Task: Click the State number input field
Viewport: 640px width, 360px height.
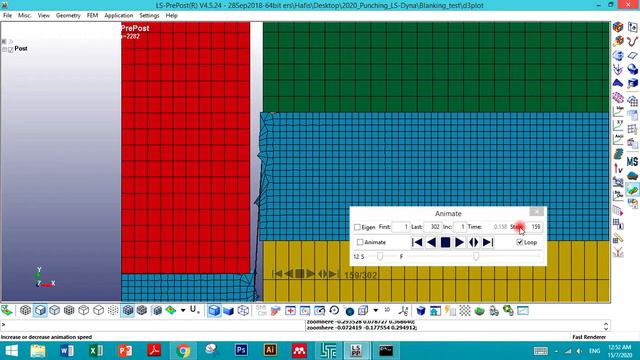Action: point(534,227)
